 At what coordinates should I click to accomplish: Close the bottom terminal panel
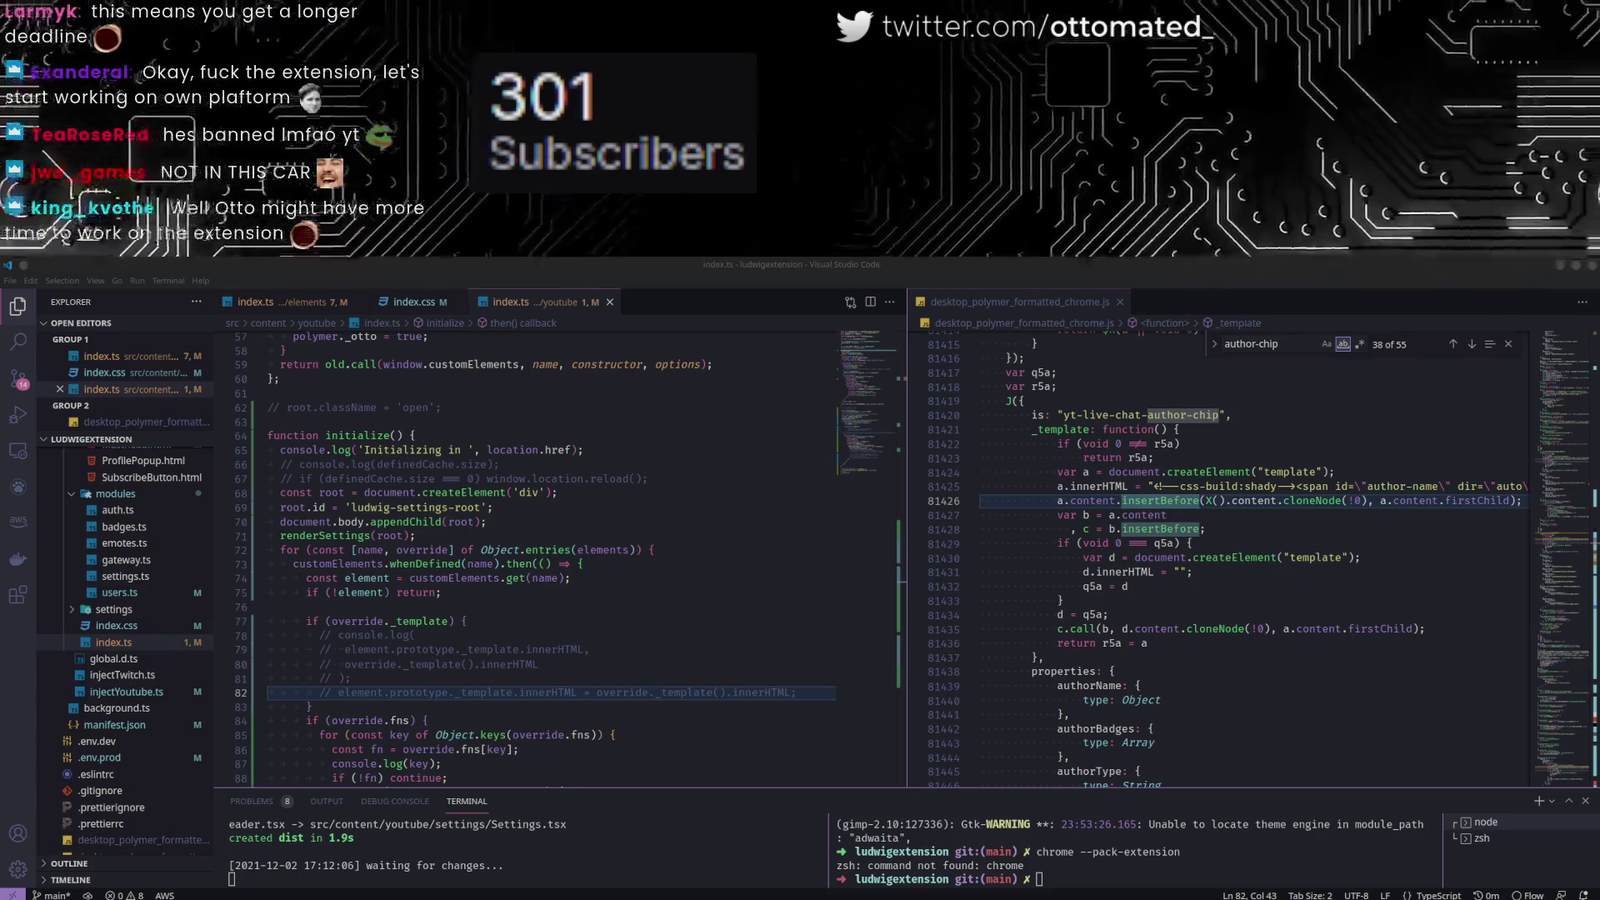pos(1585,801)
